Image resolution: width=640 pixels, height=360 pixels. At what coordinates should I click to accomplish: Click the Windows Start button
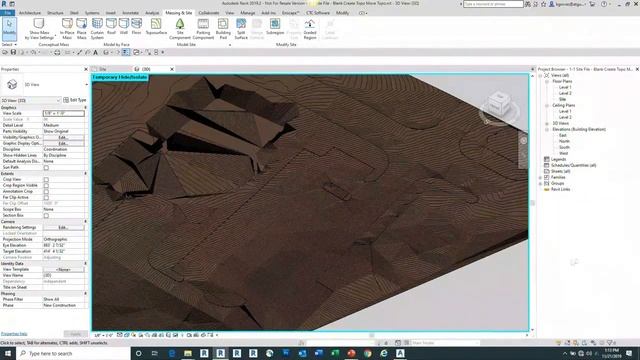[x=8, y=353]
